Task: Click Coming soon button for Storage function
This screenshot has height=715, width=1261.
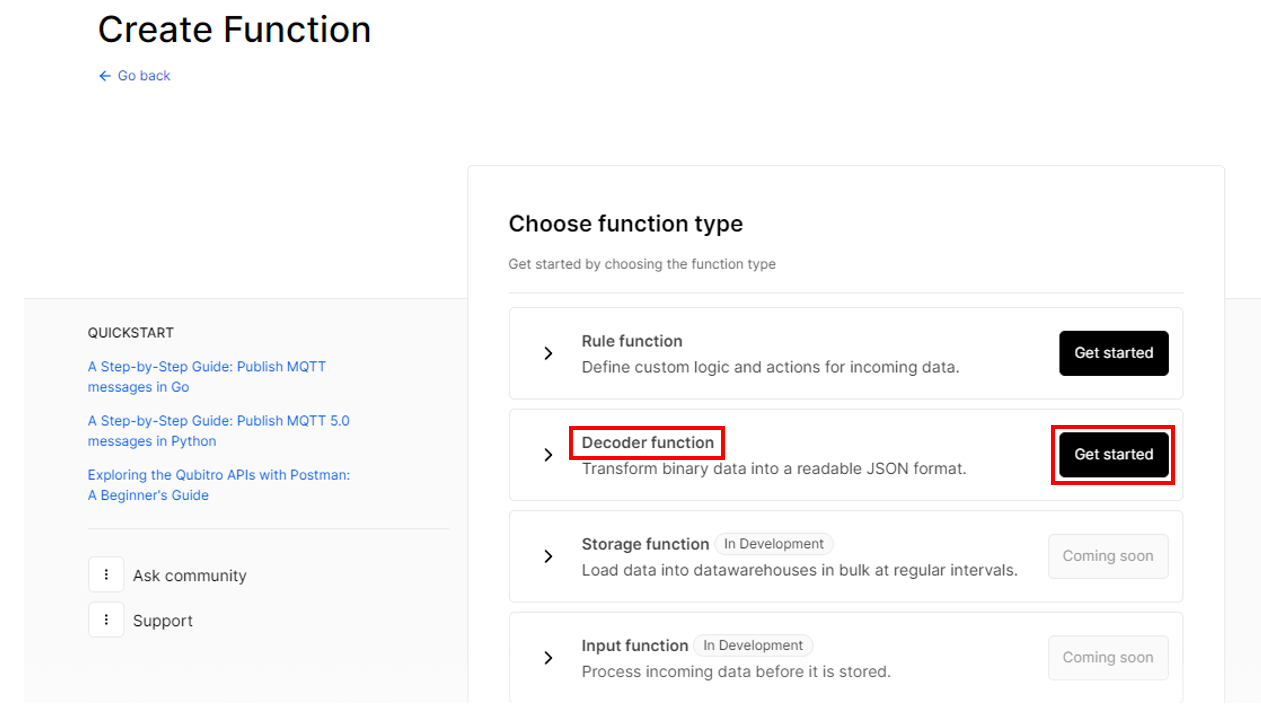Action: point(1108,556)
